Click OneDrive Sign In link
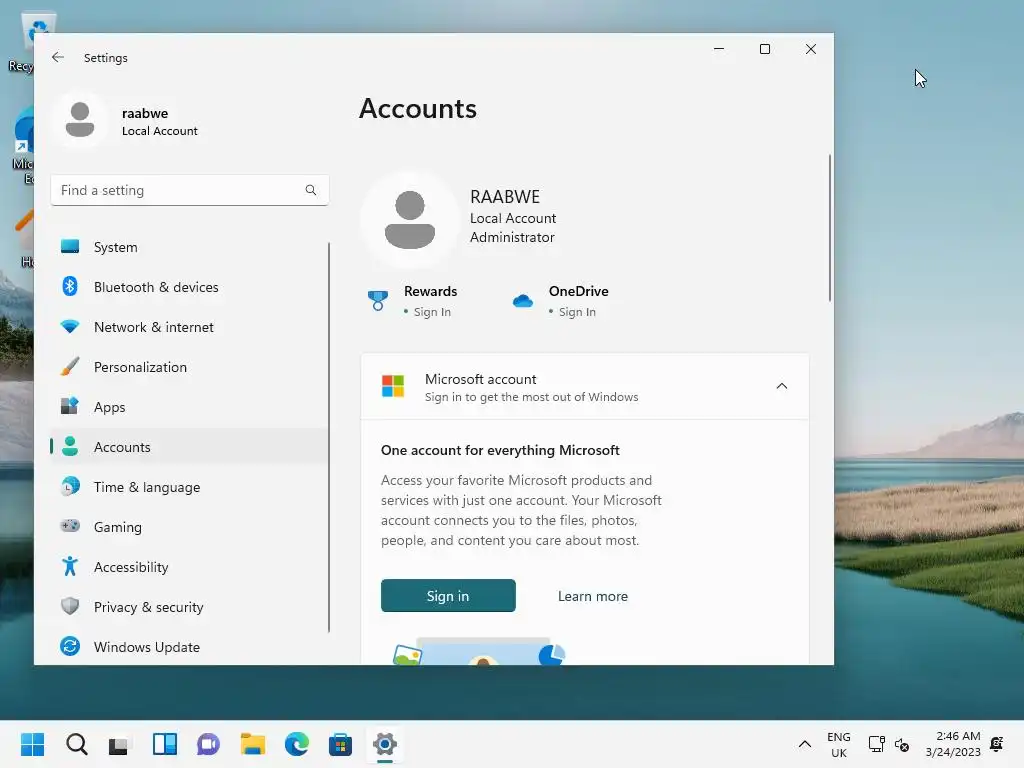The width and height of the screenshot is (1024, 768). point(577,312)
